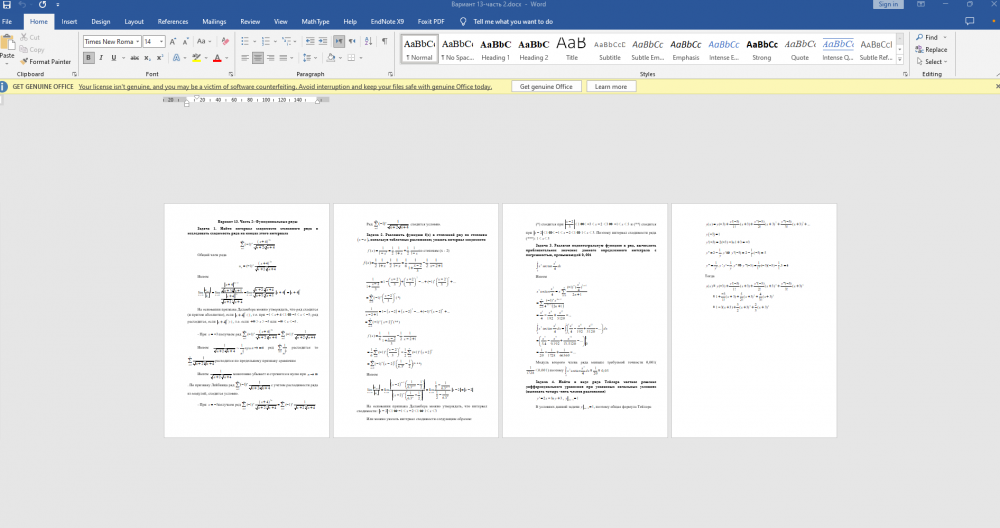The width and height of the screenshot is (1000, 528).
Task: Switch to the Insert tab
Action: [x=69, y=22]
